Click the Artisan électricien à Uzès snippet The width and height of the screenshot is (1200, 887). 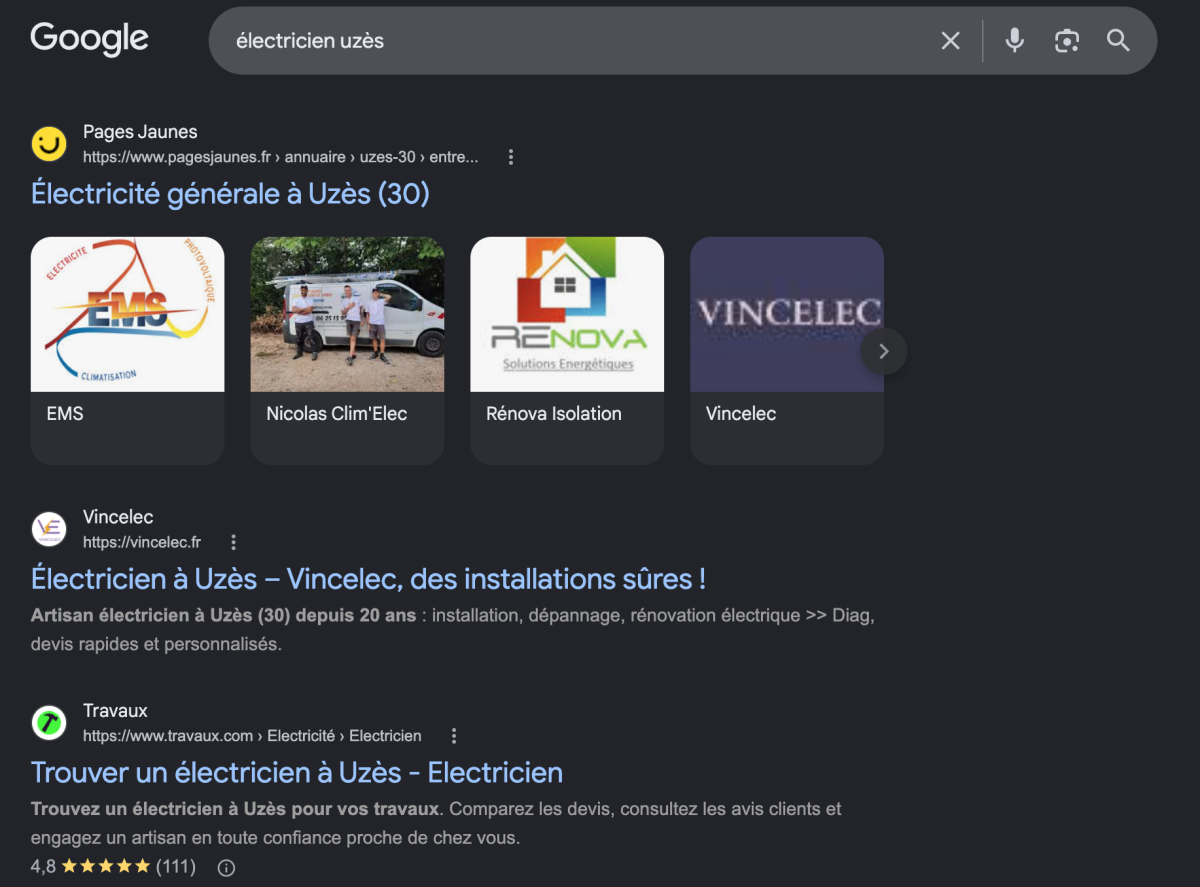453,630
